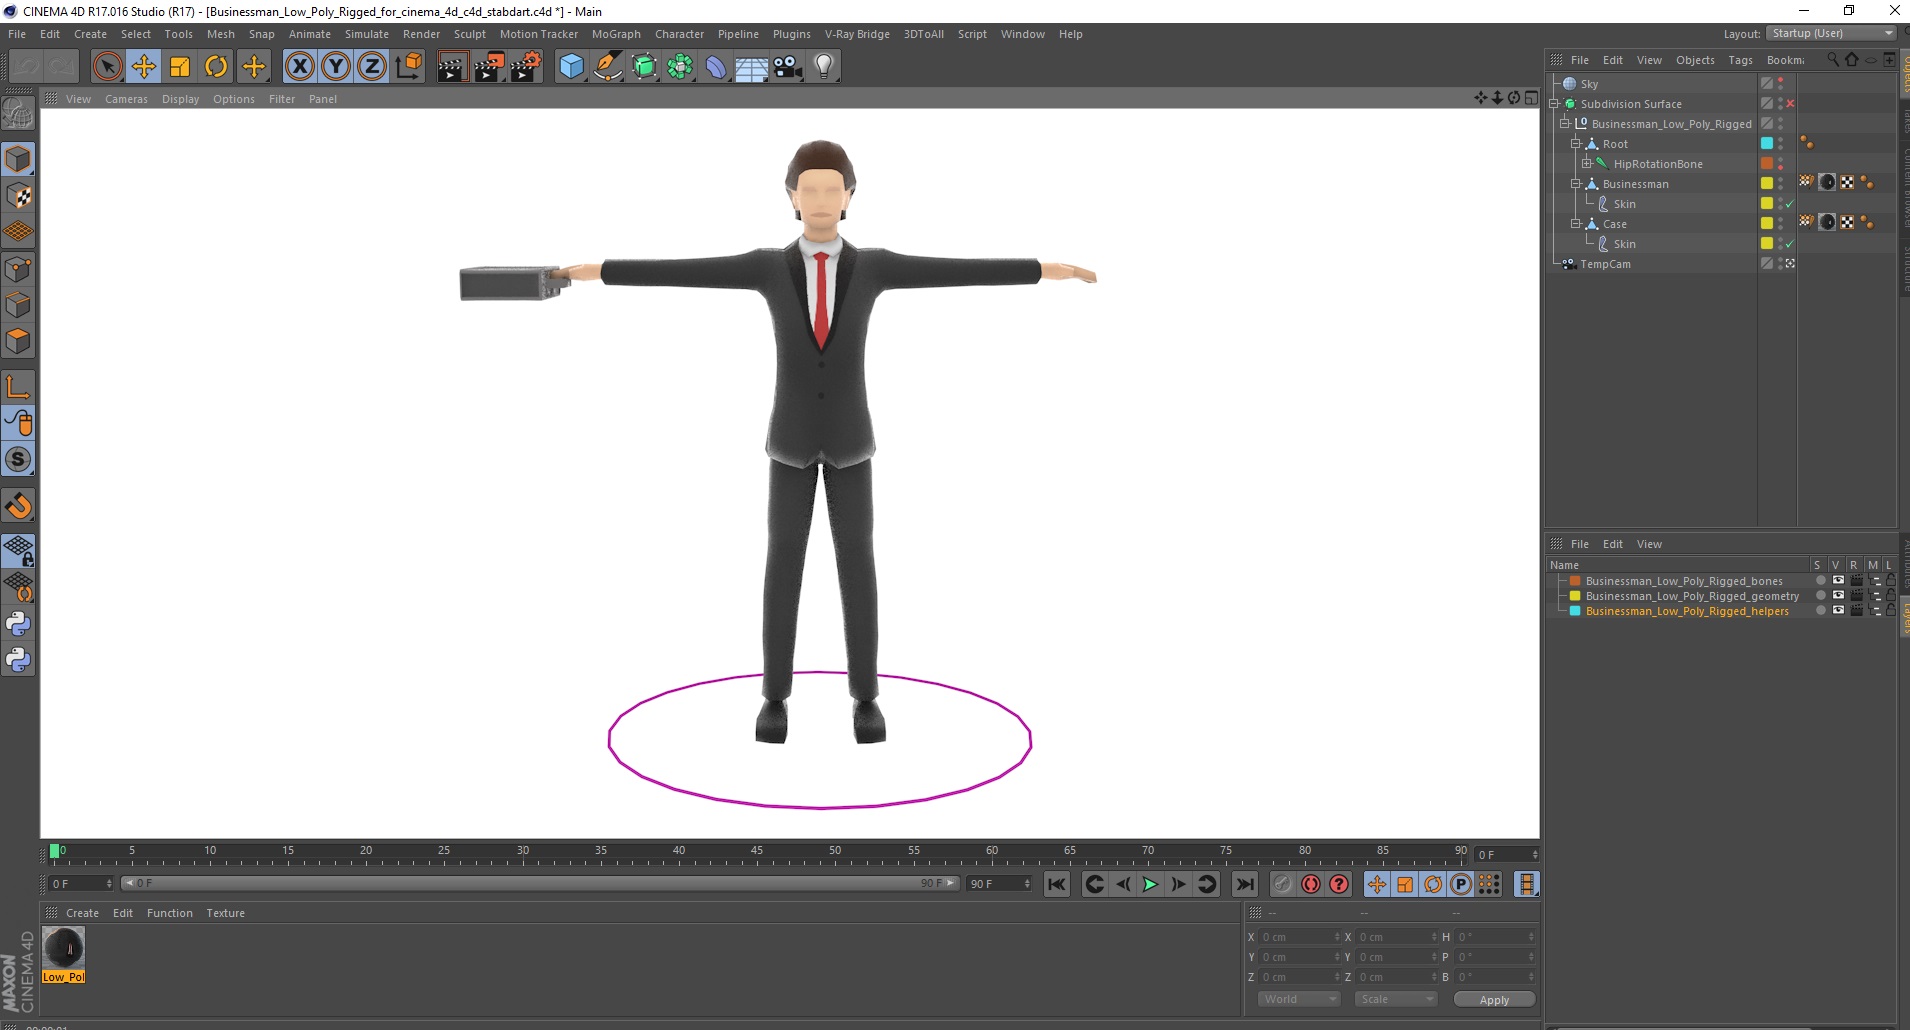Screen dimensions: 1910x1030
Task: Open the V-Ray Bridge menu
Action: tap(857, 34)
